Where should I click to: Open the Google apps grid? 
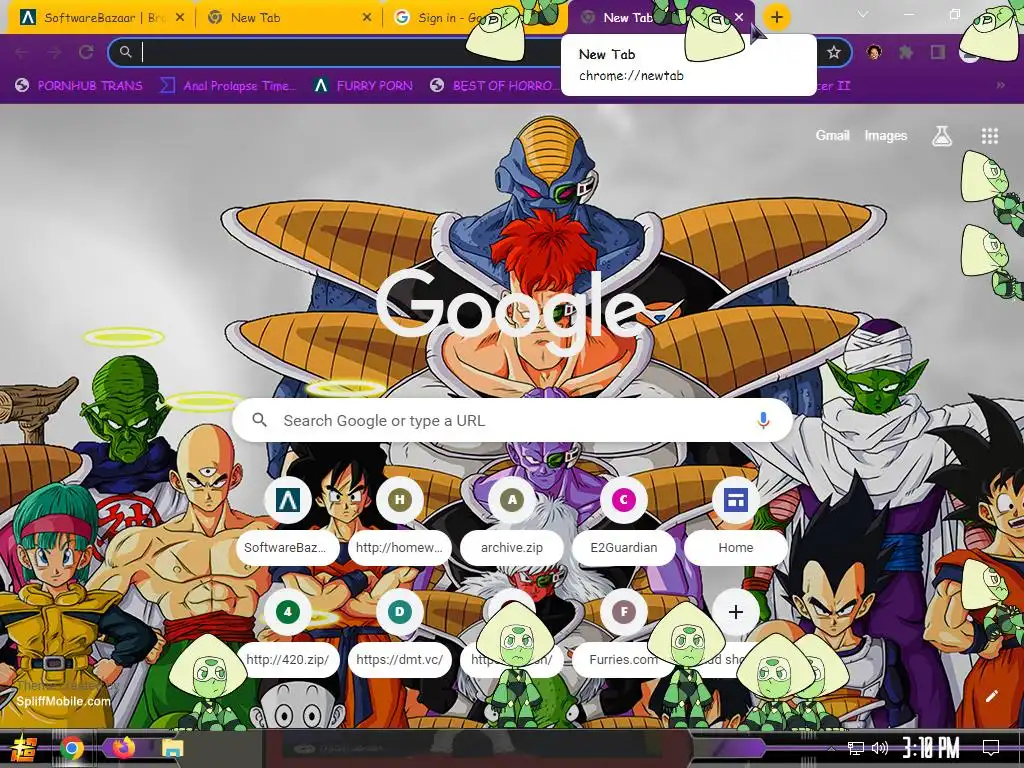[989, 136]
